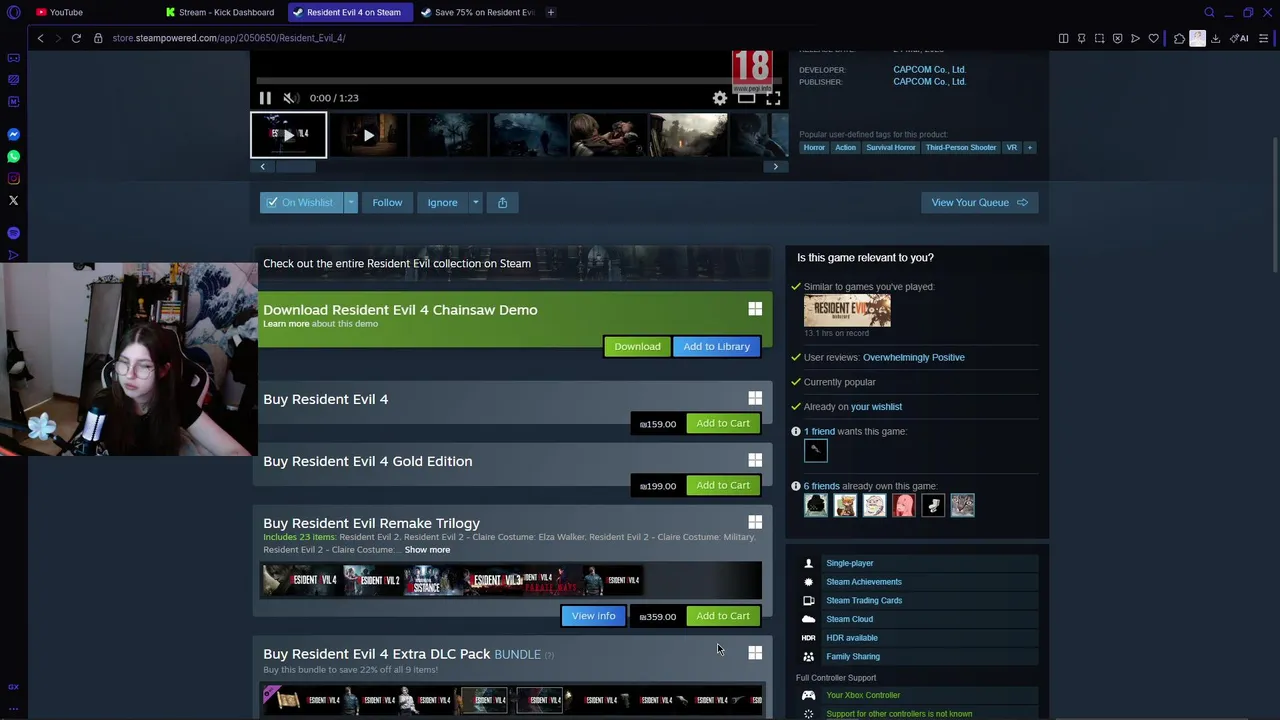Open X (Twitter) in the Opera sidebar

coord(13,200)
